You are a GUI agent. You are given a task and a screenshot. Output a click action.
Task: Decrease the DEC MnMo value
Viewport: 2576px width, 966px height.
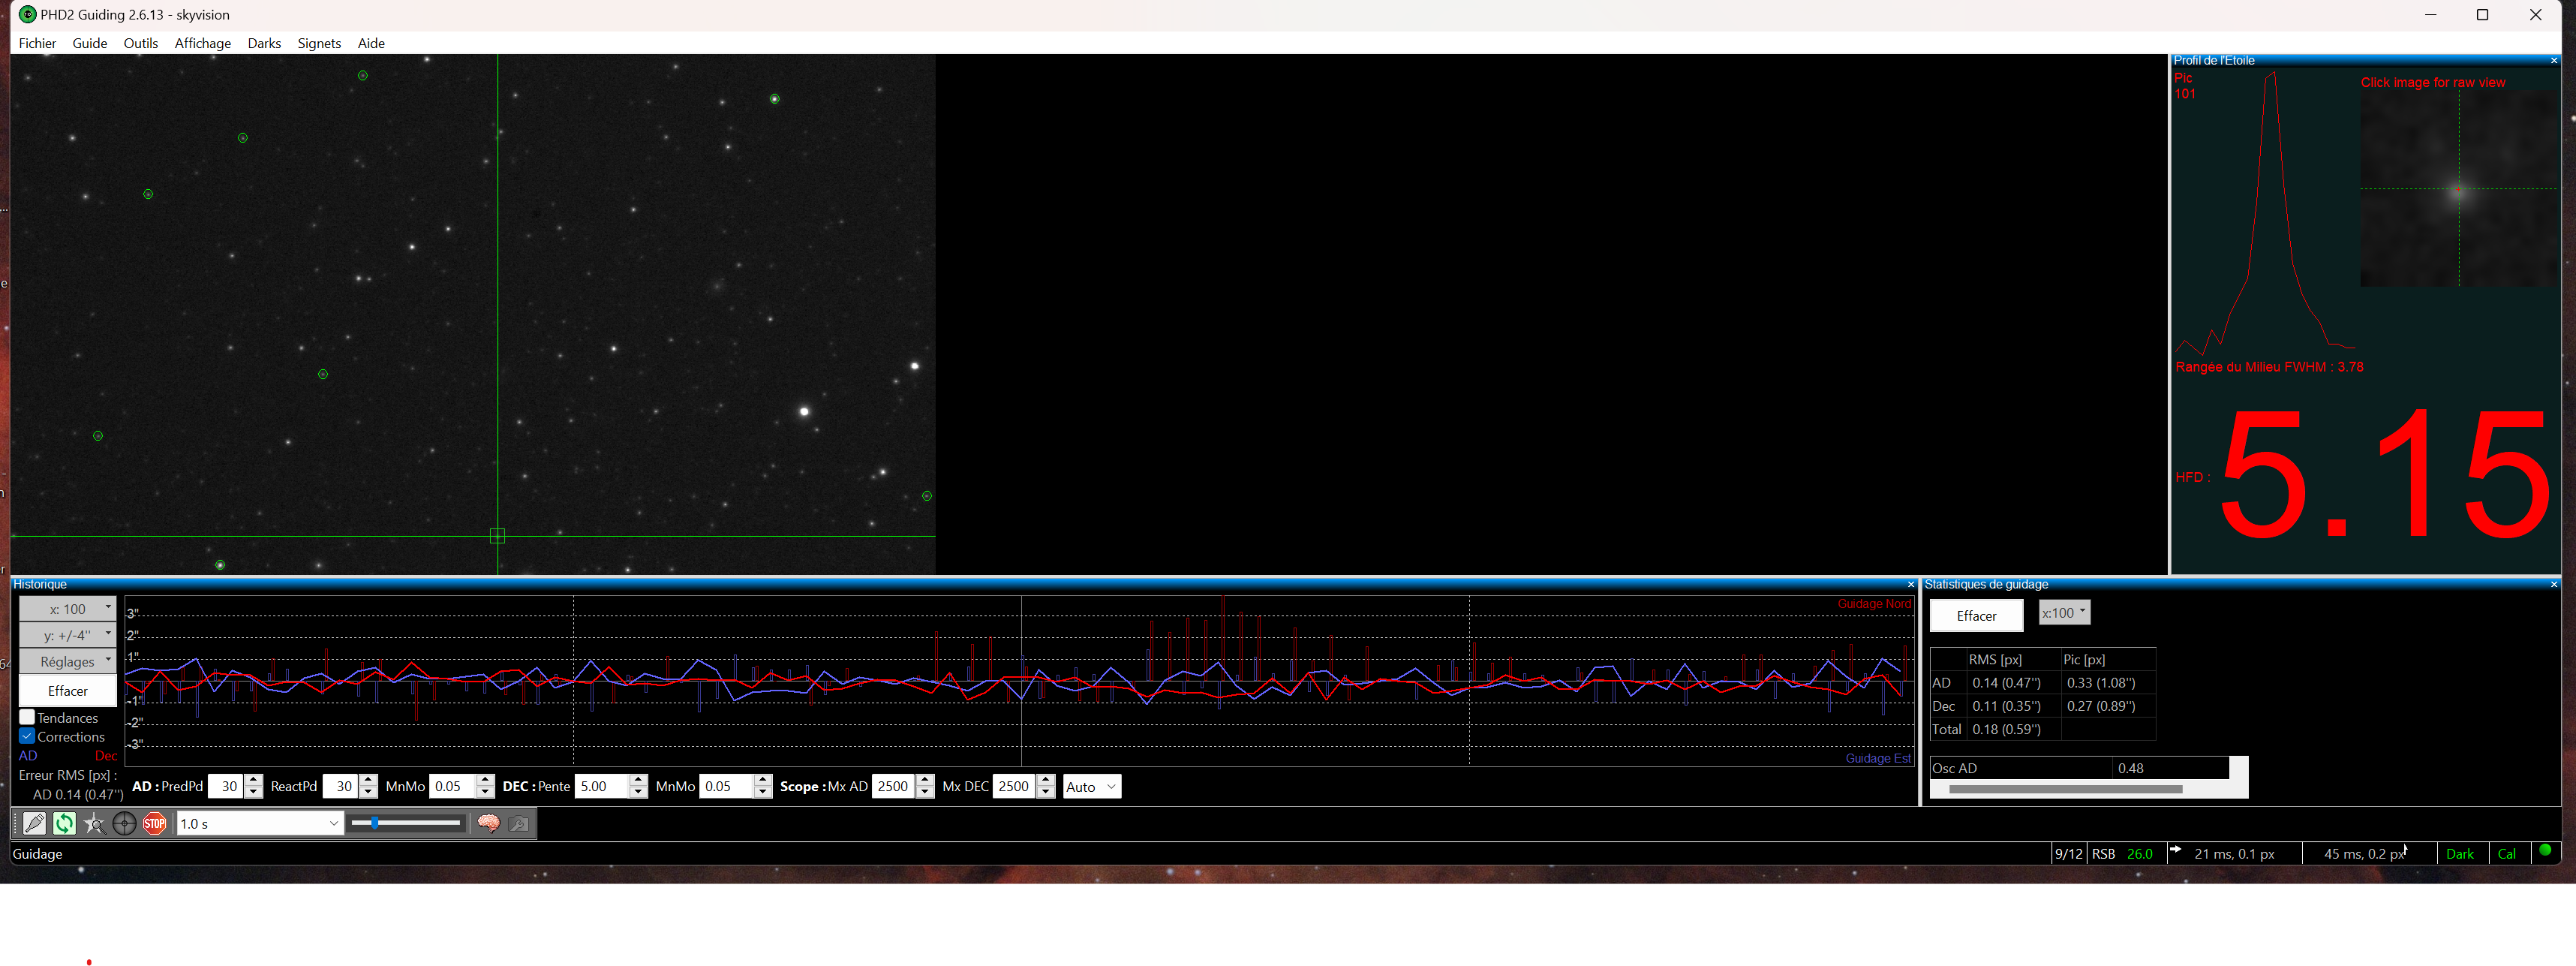[763, 792]
